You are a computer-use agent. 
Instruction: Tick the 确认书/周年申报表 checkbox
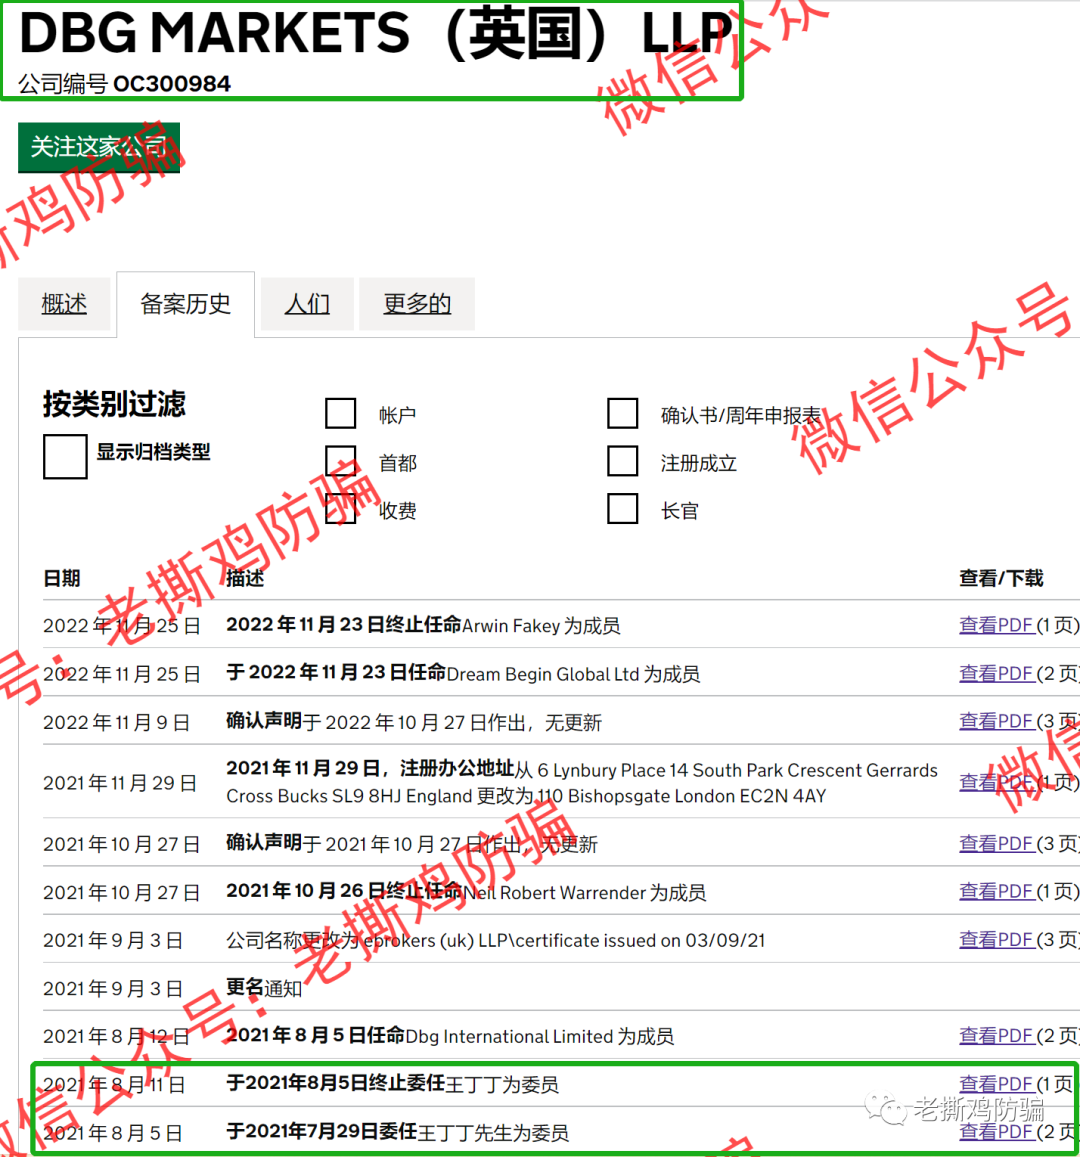click(x=623, y=413)
